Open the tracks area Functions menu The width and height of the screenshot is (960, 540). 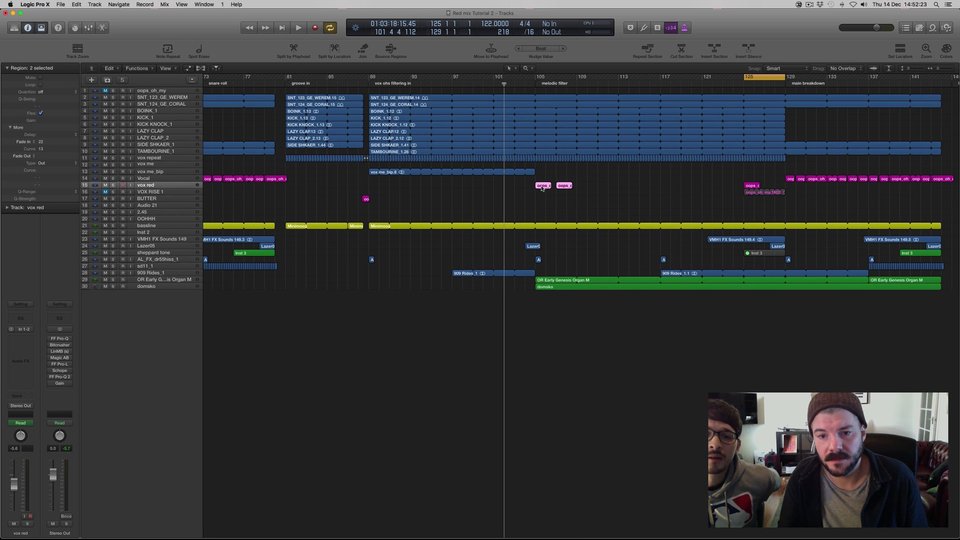click(138, 69)
